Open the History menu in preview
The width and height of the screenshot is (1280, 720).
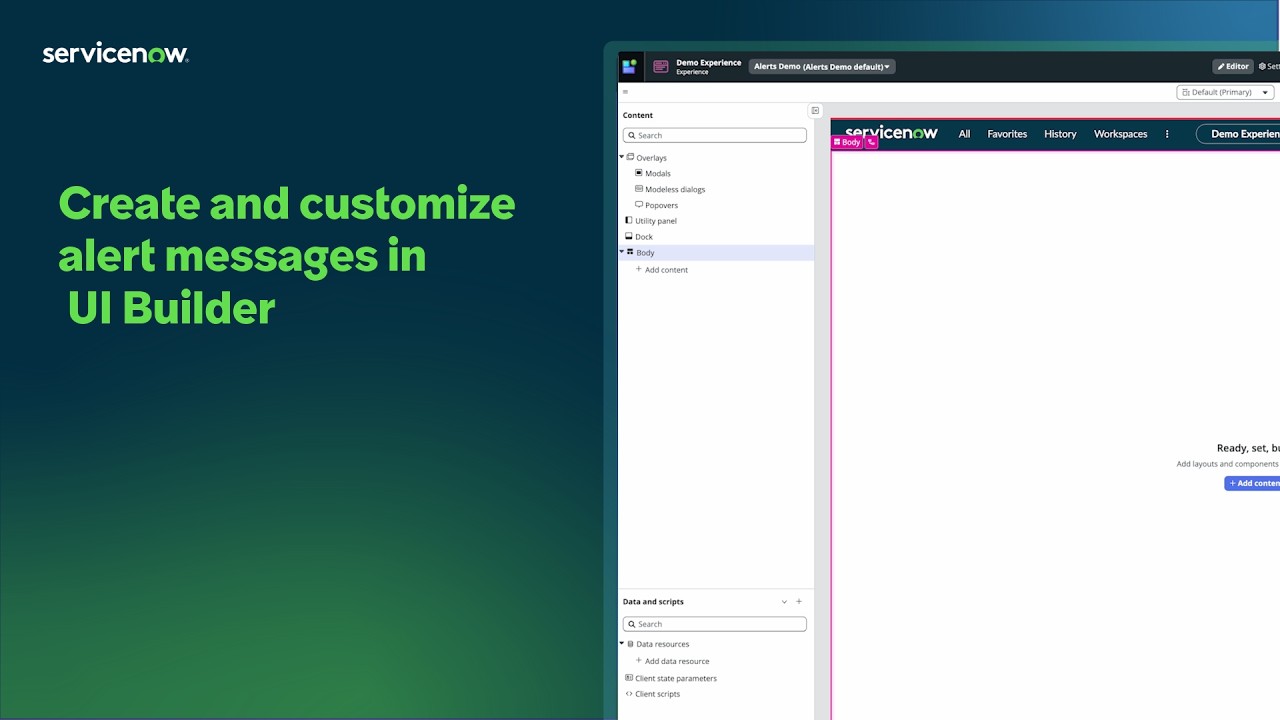(1060, 134)
